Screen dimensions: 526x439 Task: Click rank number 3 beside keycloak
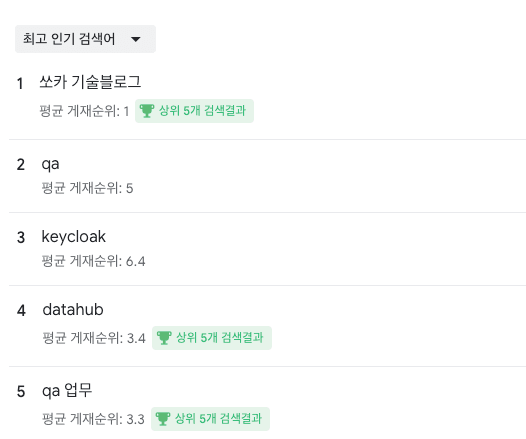21,237
